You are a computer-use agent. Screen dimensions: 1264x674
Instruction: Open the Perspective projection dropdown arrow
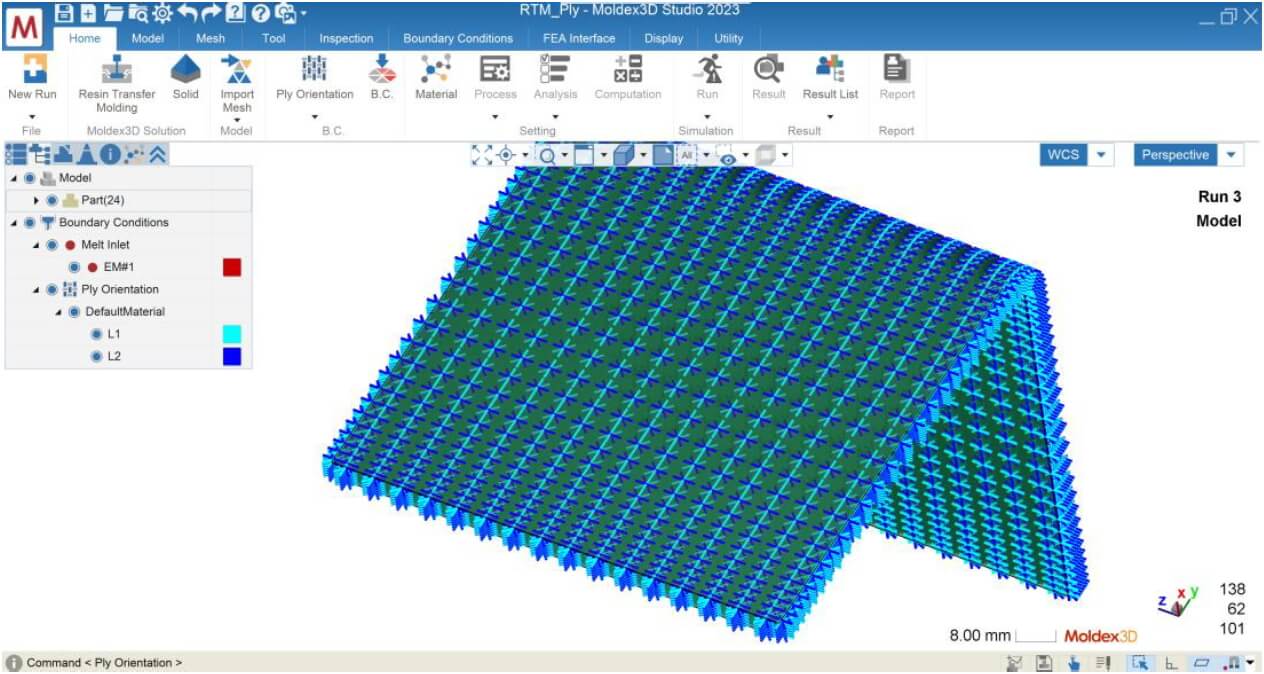point(1231,155)
